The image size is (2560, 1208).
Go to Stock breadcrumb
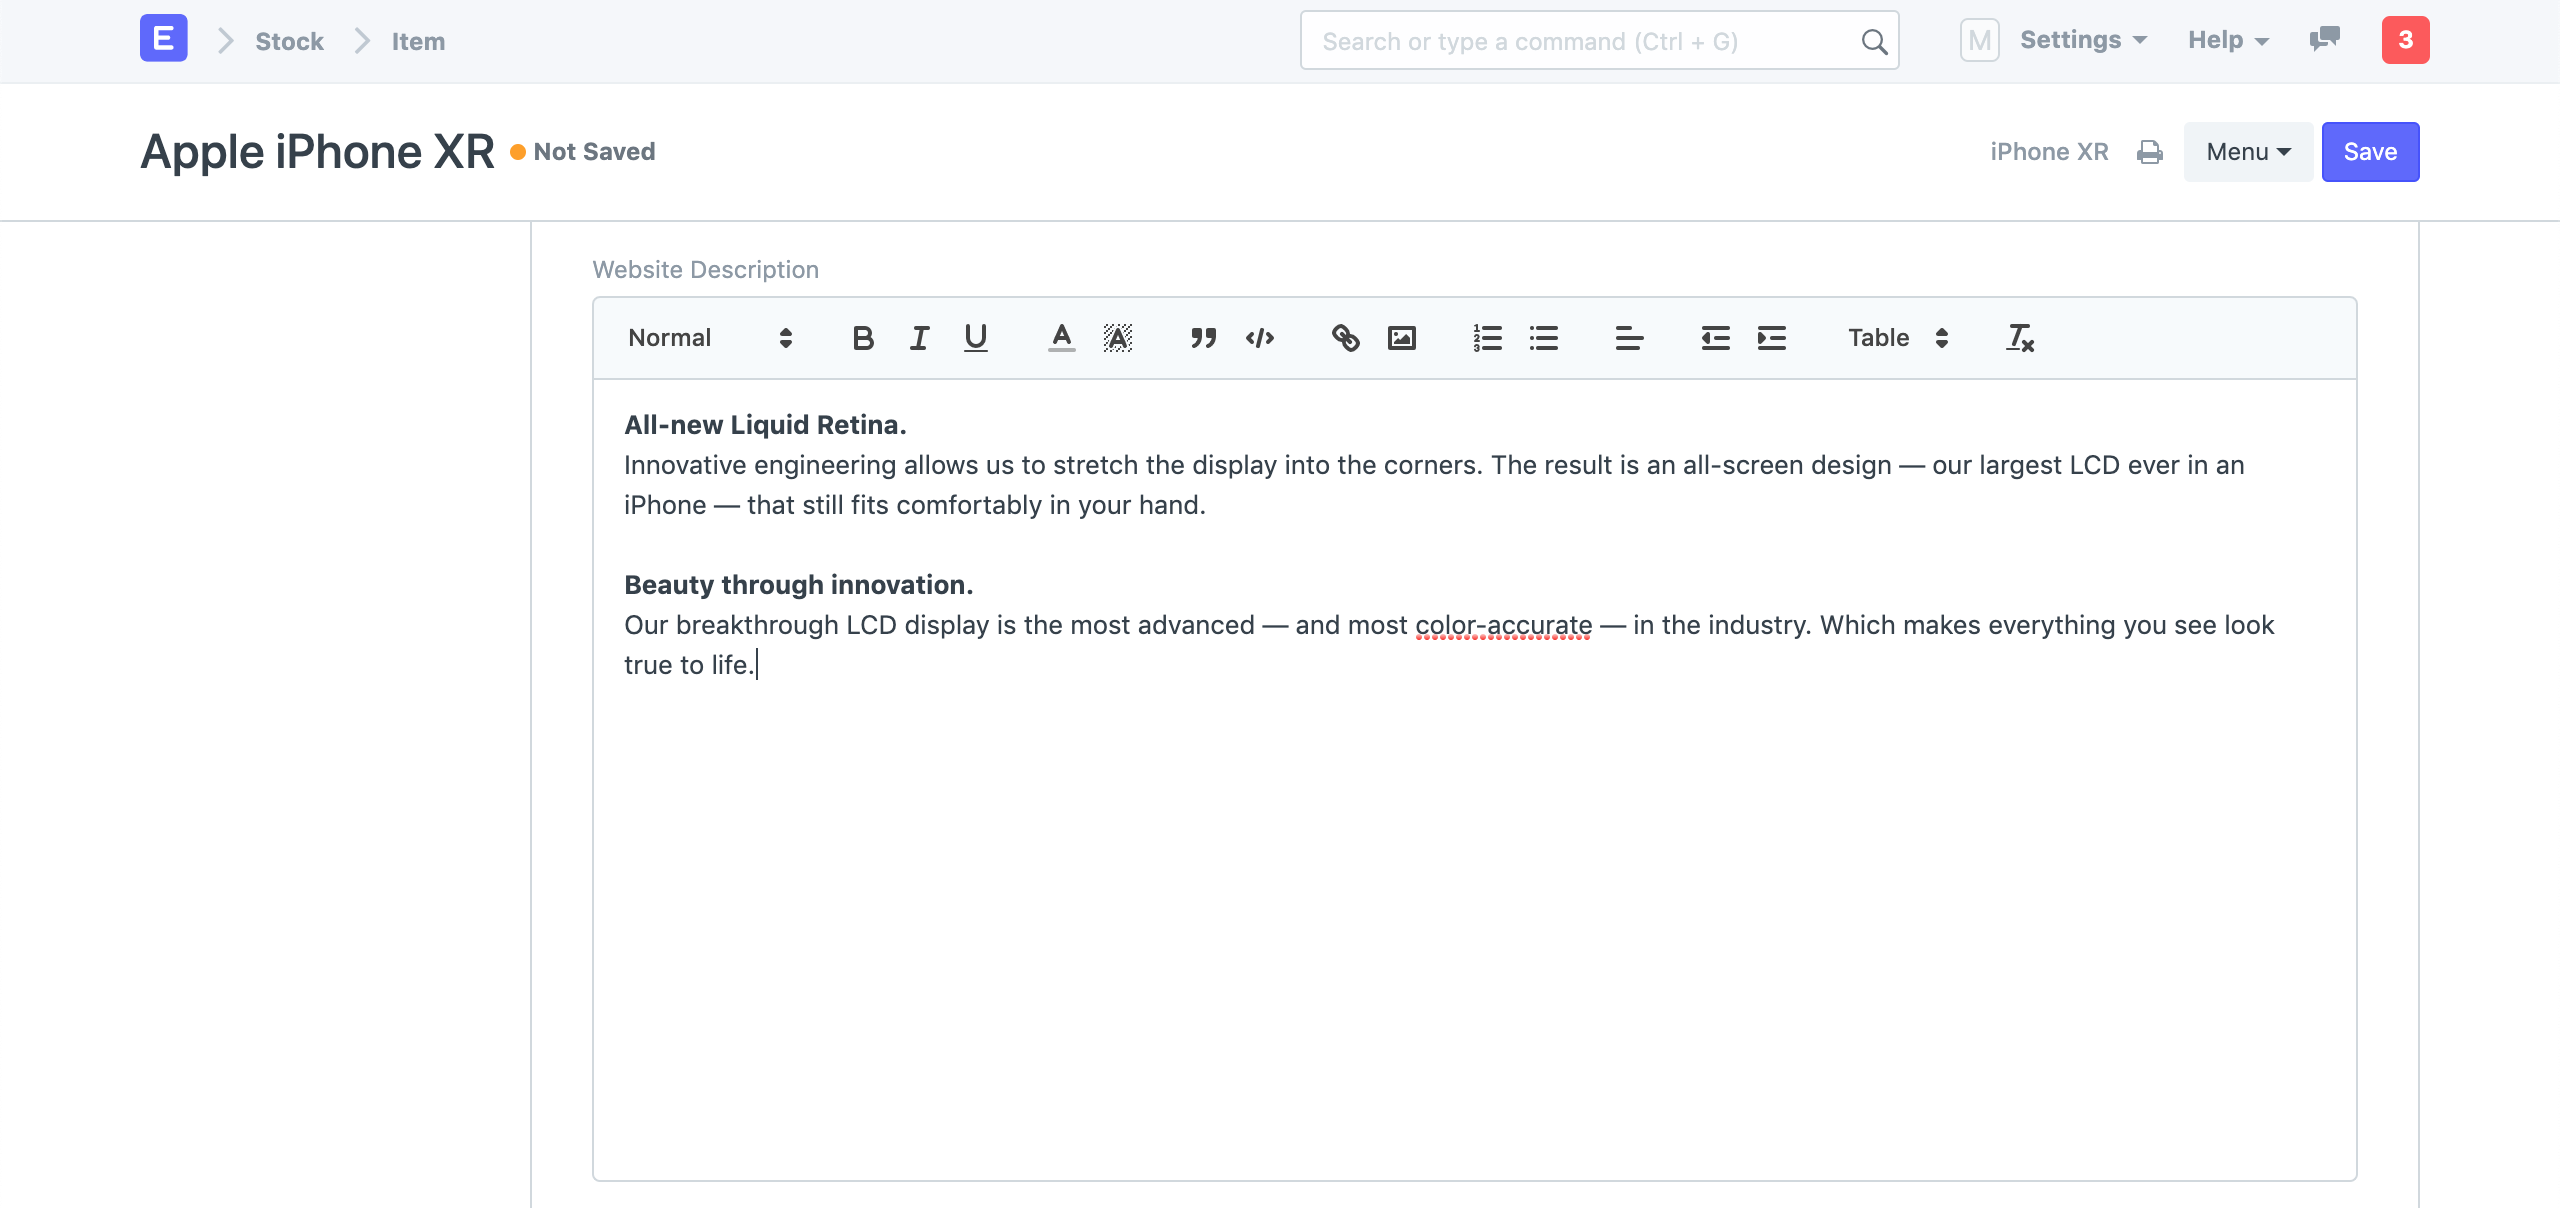pyautogui.click(x=289, y=41)
